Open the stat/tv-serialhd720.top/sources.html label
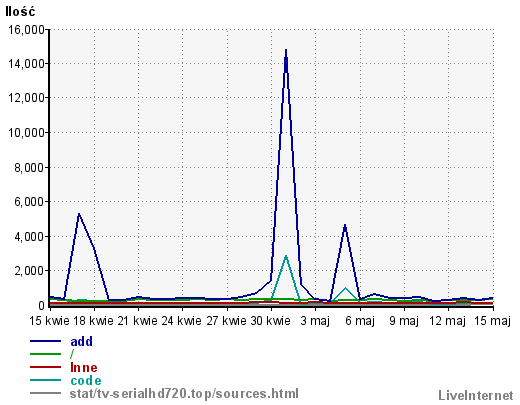The image size is (520, 405). click(184, 393)
